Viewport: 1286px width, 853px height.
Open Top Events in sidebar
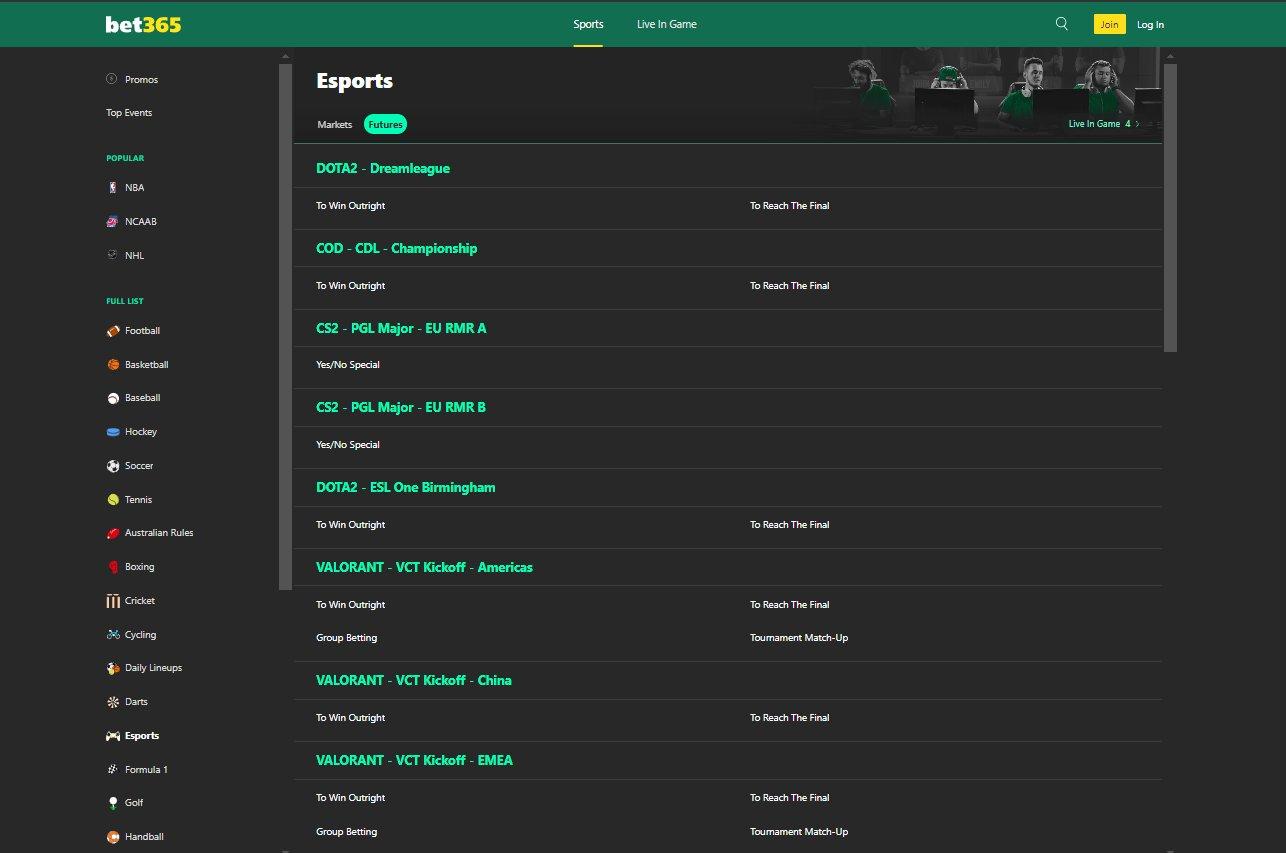pyautogui.click(x=129, y=113)
